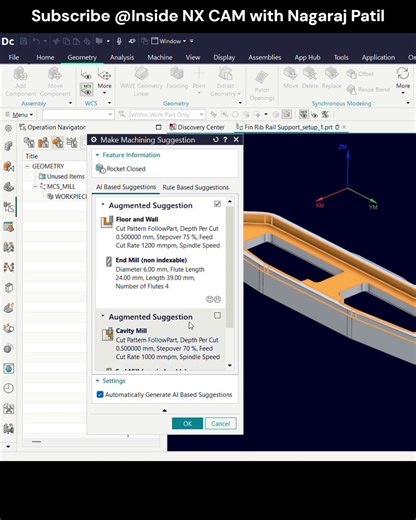Viewport: 416px width, 520px height.
Task: Click the save icon in the top toolbar
Action: point(23,41)
